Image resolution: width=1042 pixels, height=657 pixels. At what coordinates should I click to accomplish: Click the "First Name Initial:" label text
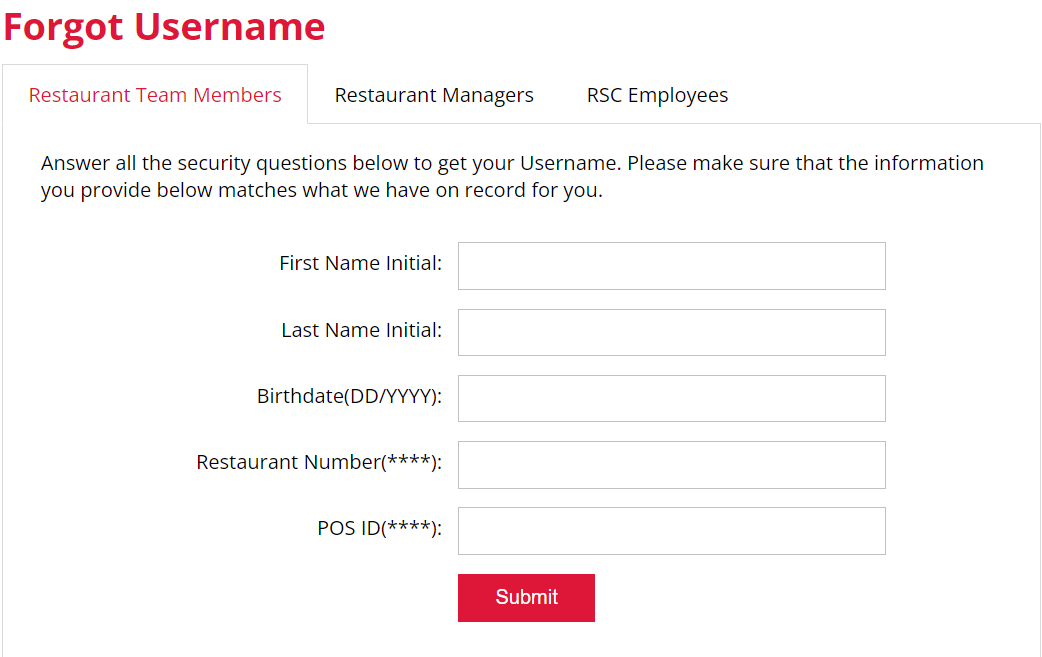[x=360, y=263]
